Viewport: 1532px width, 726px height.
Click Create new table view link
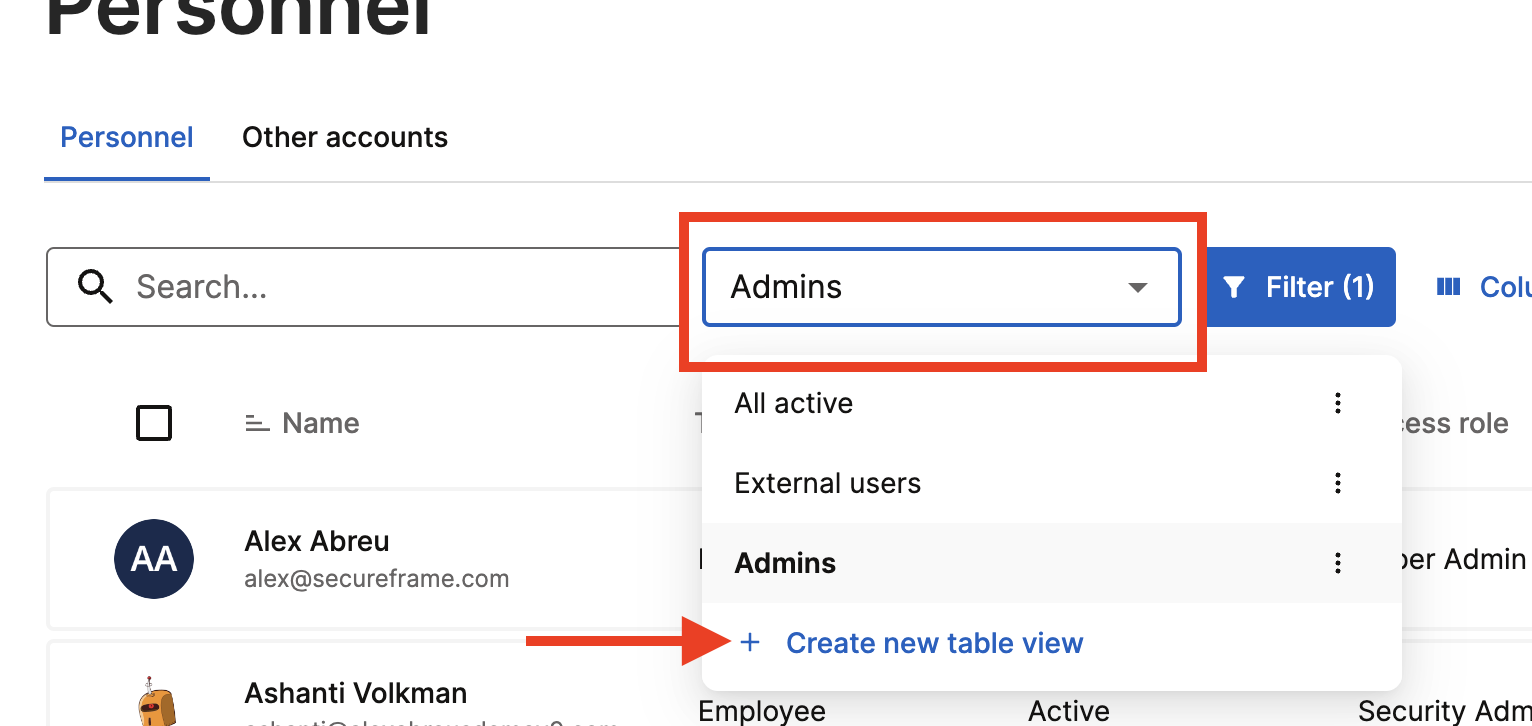click(x=934, y=643)
